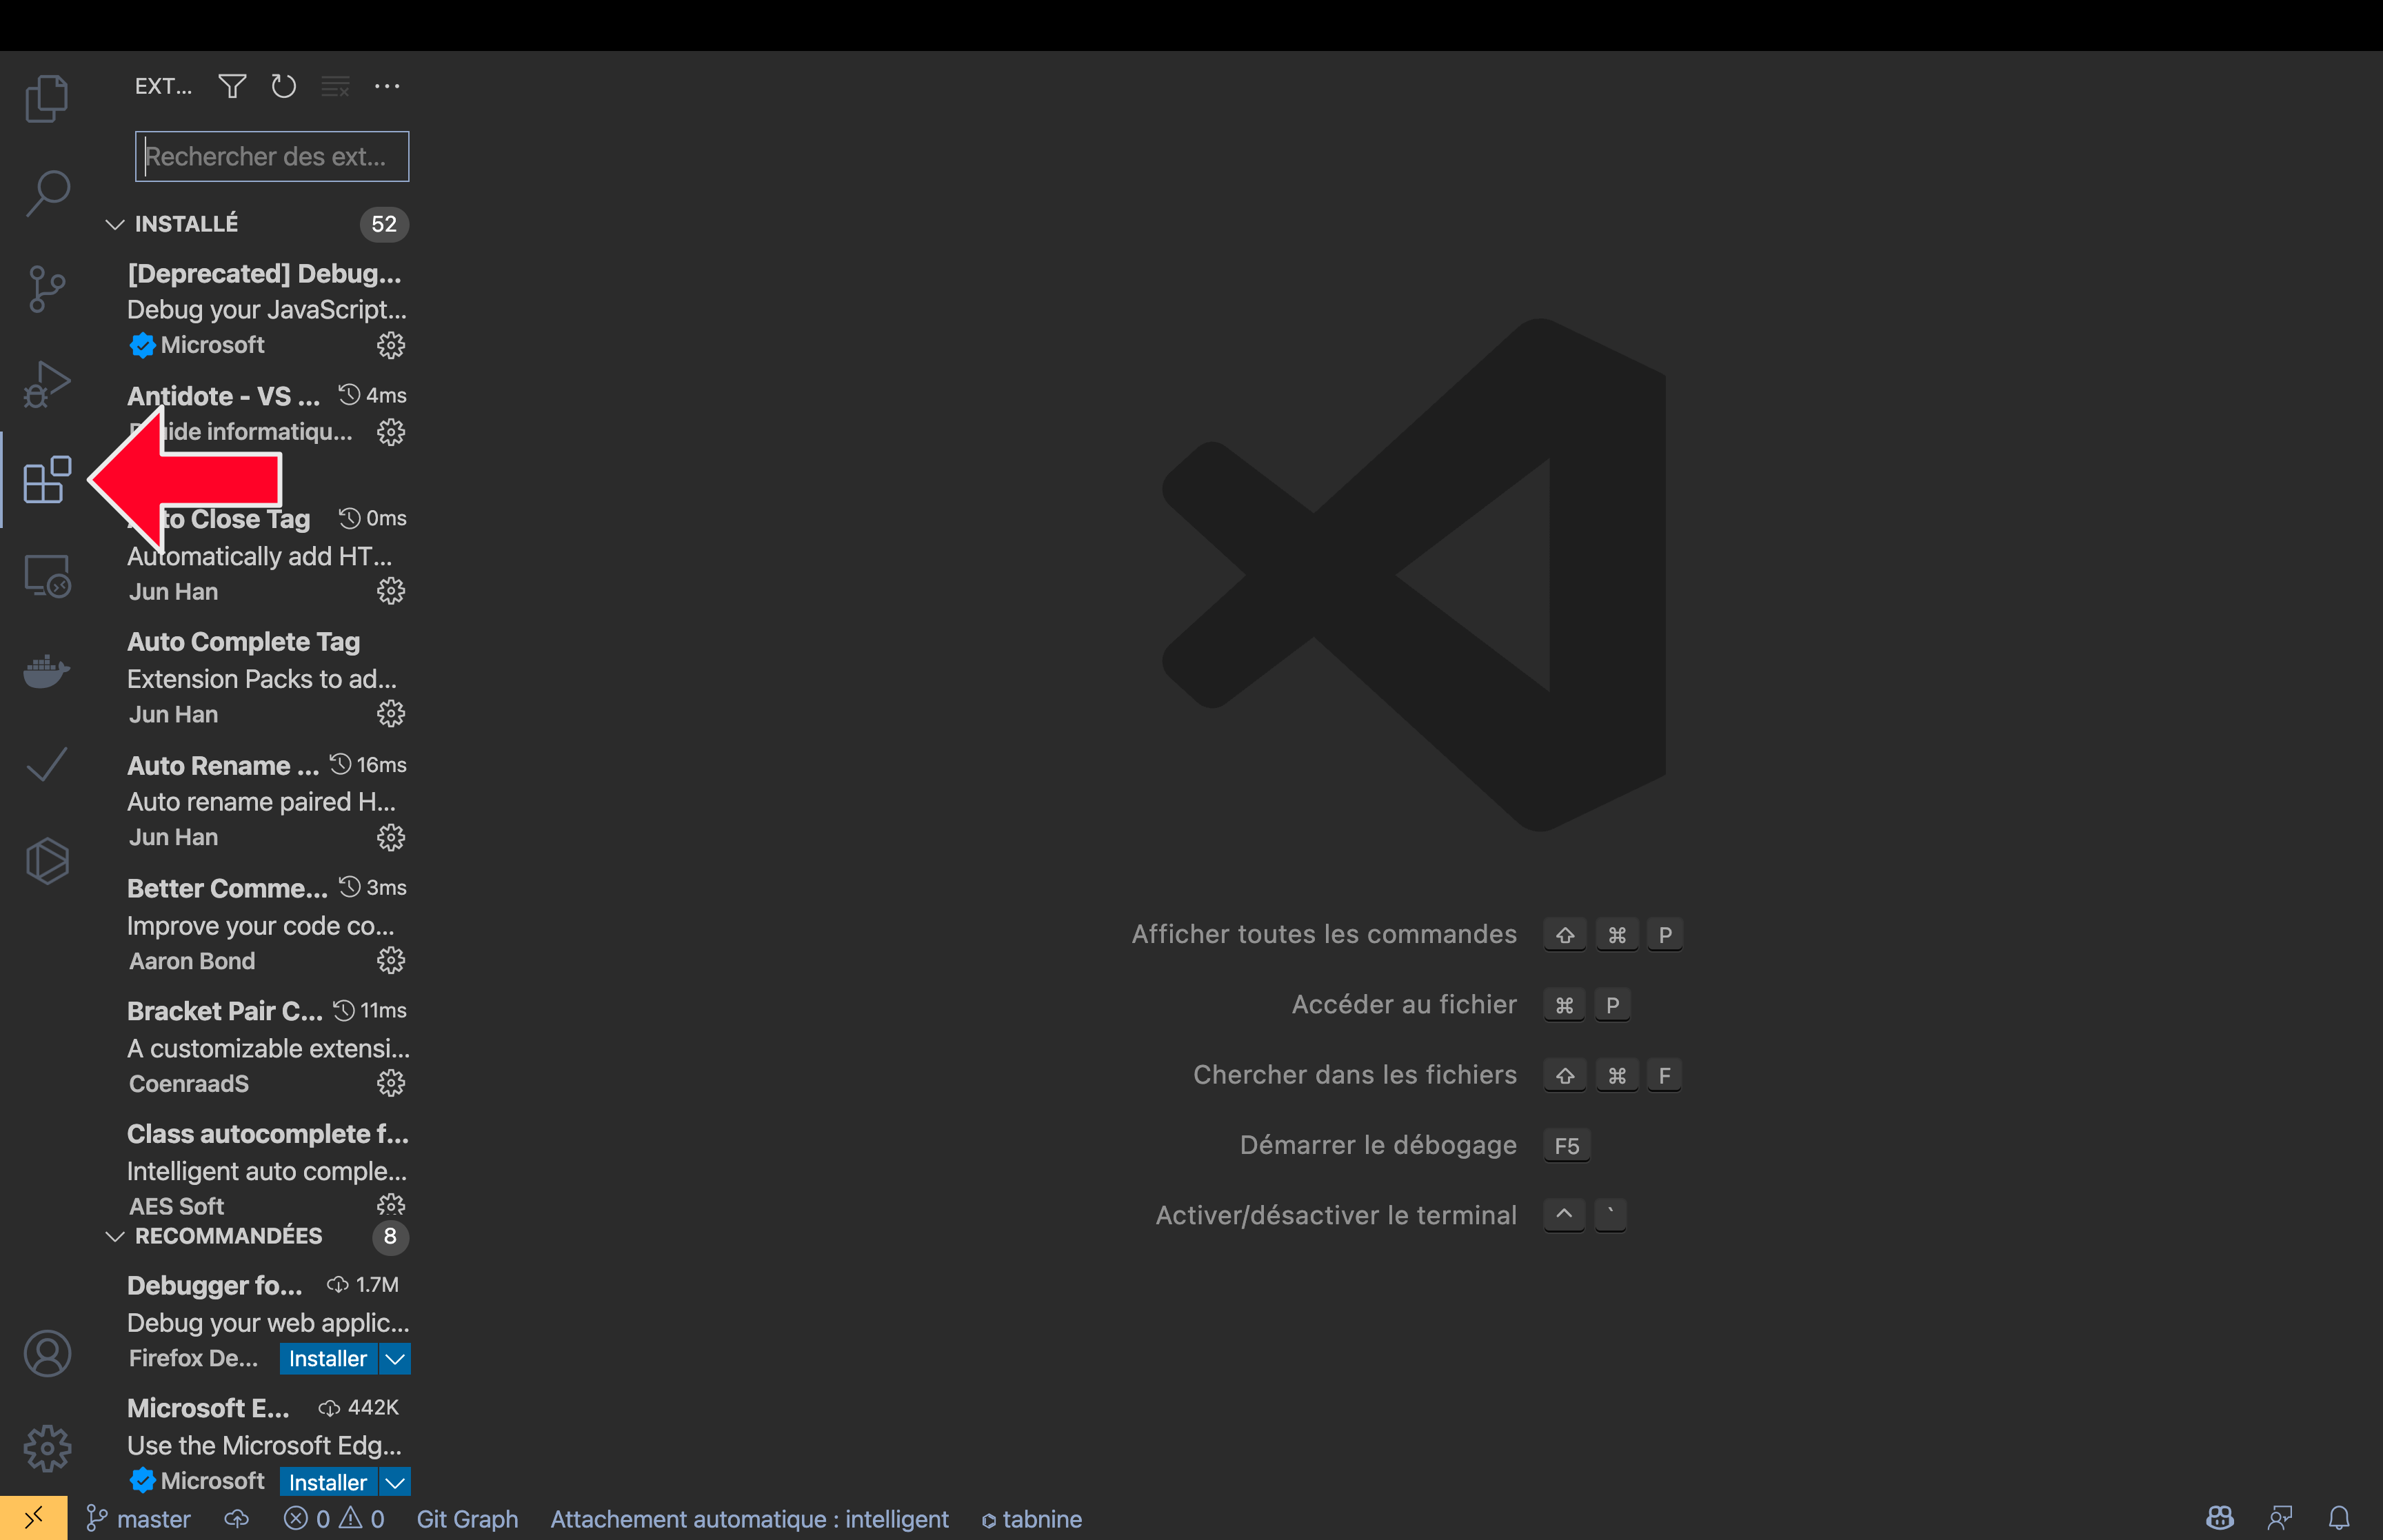
Task: Install the Debugger for Firefox extension
Action: pyautogui.click(x=328, y=1359)
